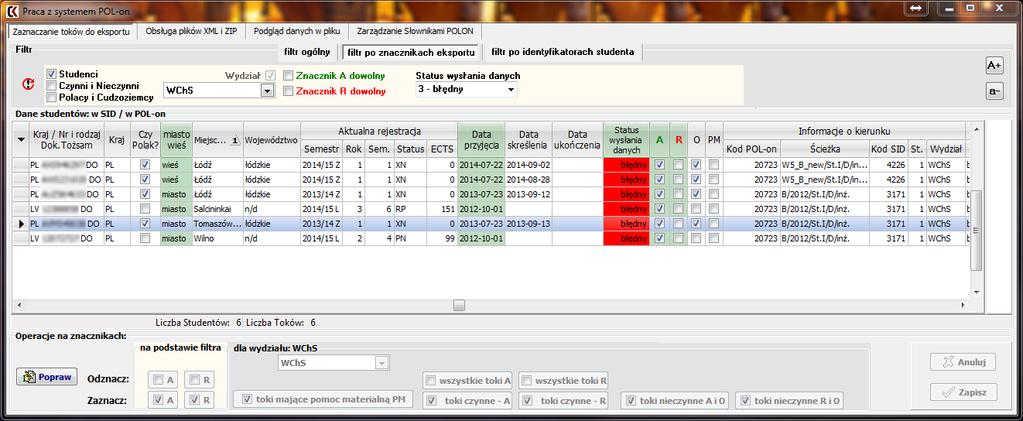Decrease font size with a- button
The image size is (1023, 421).
point(994,93)
